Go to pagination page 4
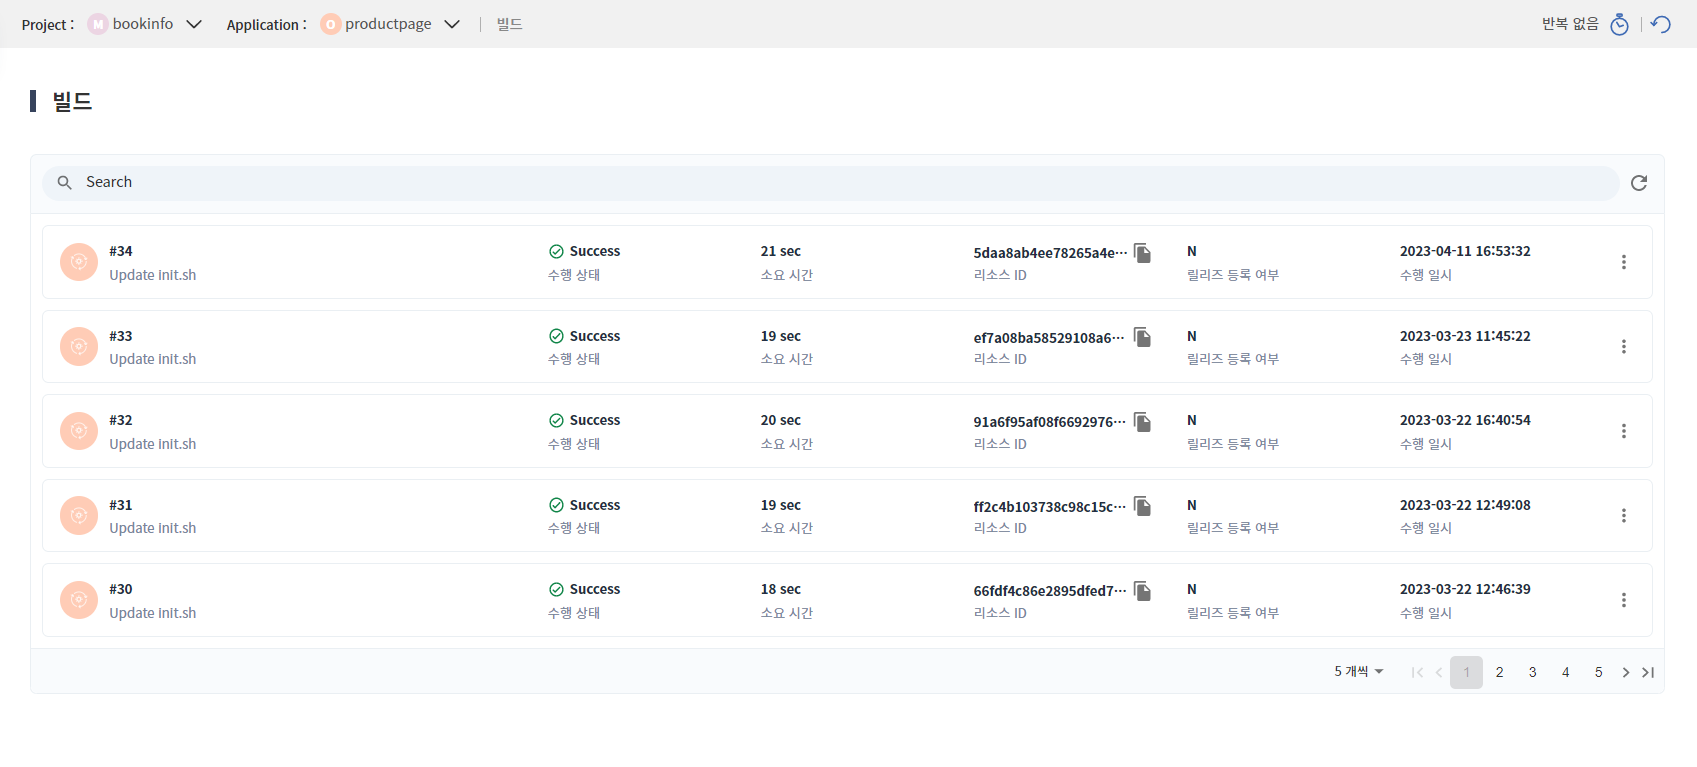Screen dimensions: 1697x767 [x=1565, y=672]
